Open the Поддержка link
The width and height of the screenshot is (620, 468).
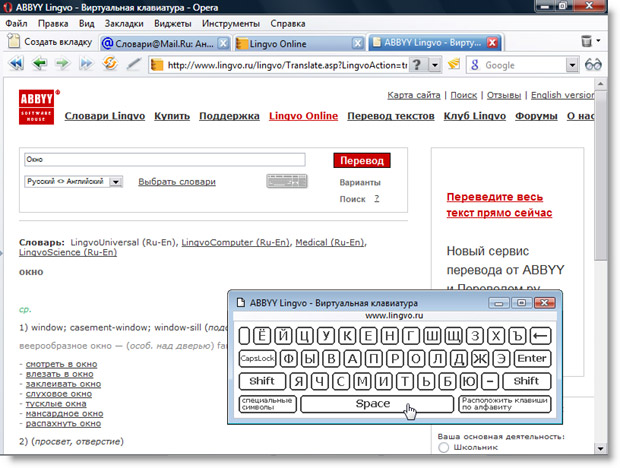[229, 116]
